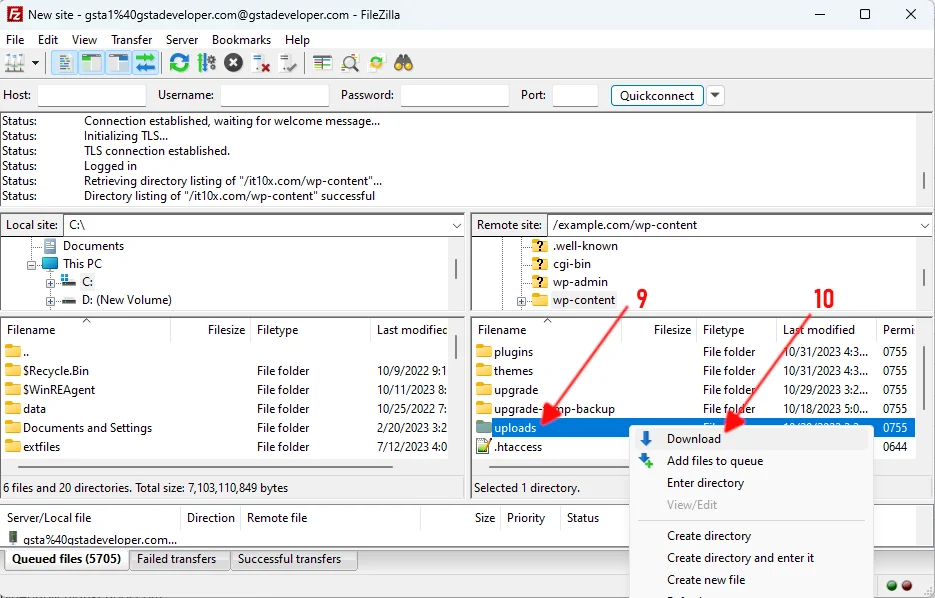Toggle message log display
Image resolution: width=935 pixels, height=598 pixels.
(x=65, y=63)
